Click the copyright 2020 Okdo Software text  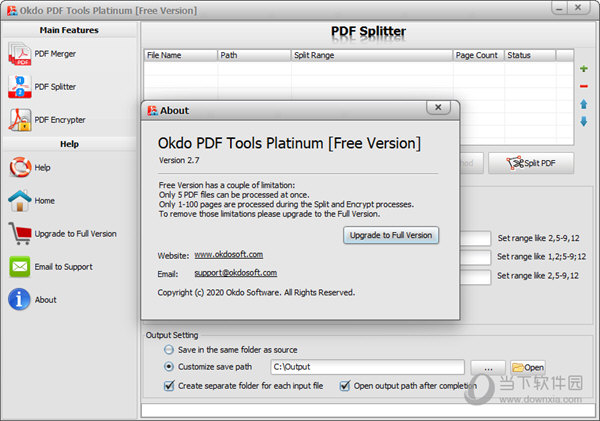tap(256, 293)
